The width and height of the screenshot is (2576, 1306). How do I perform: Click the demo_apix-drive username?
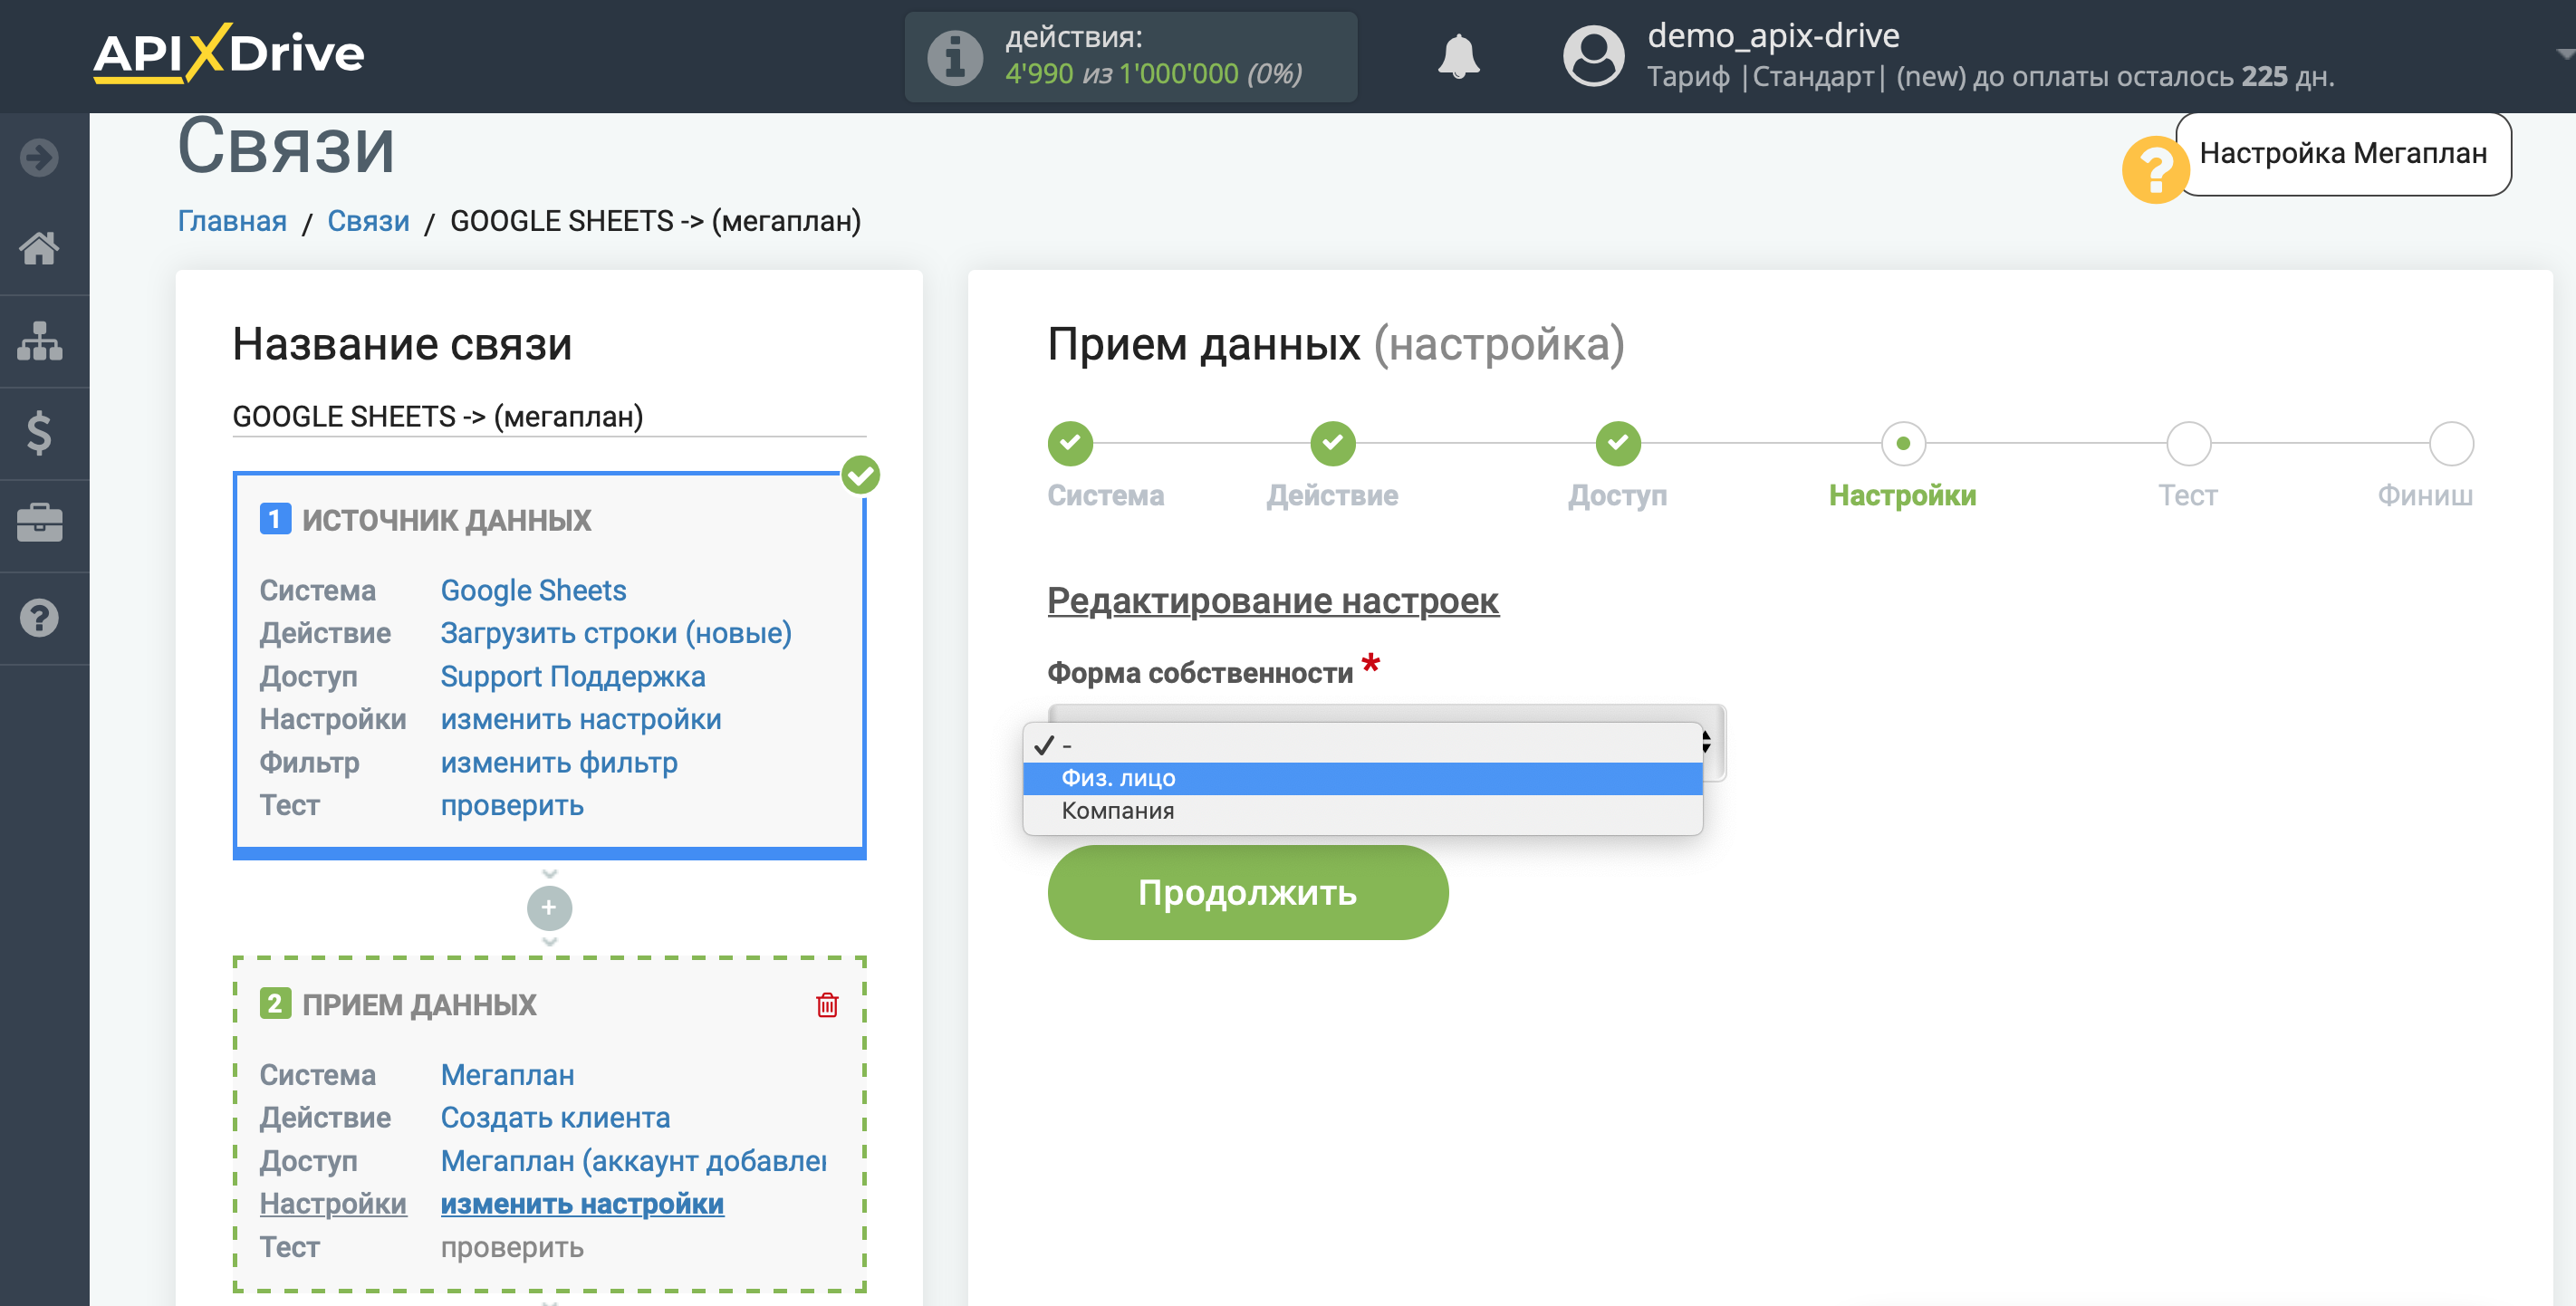(1773, 36)
